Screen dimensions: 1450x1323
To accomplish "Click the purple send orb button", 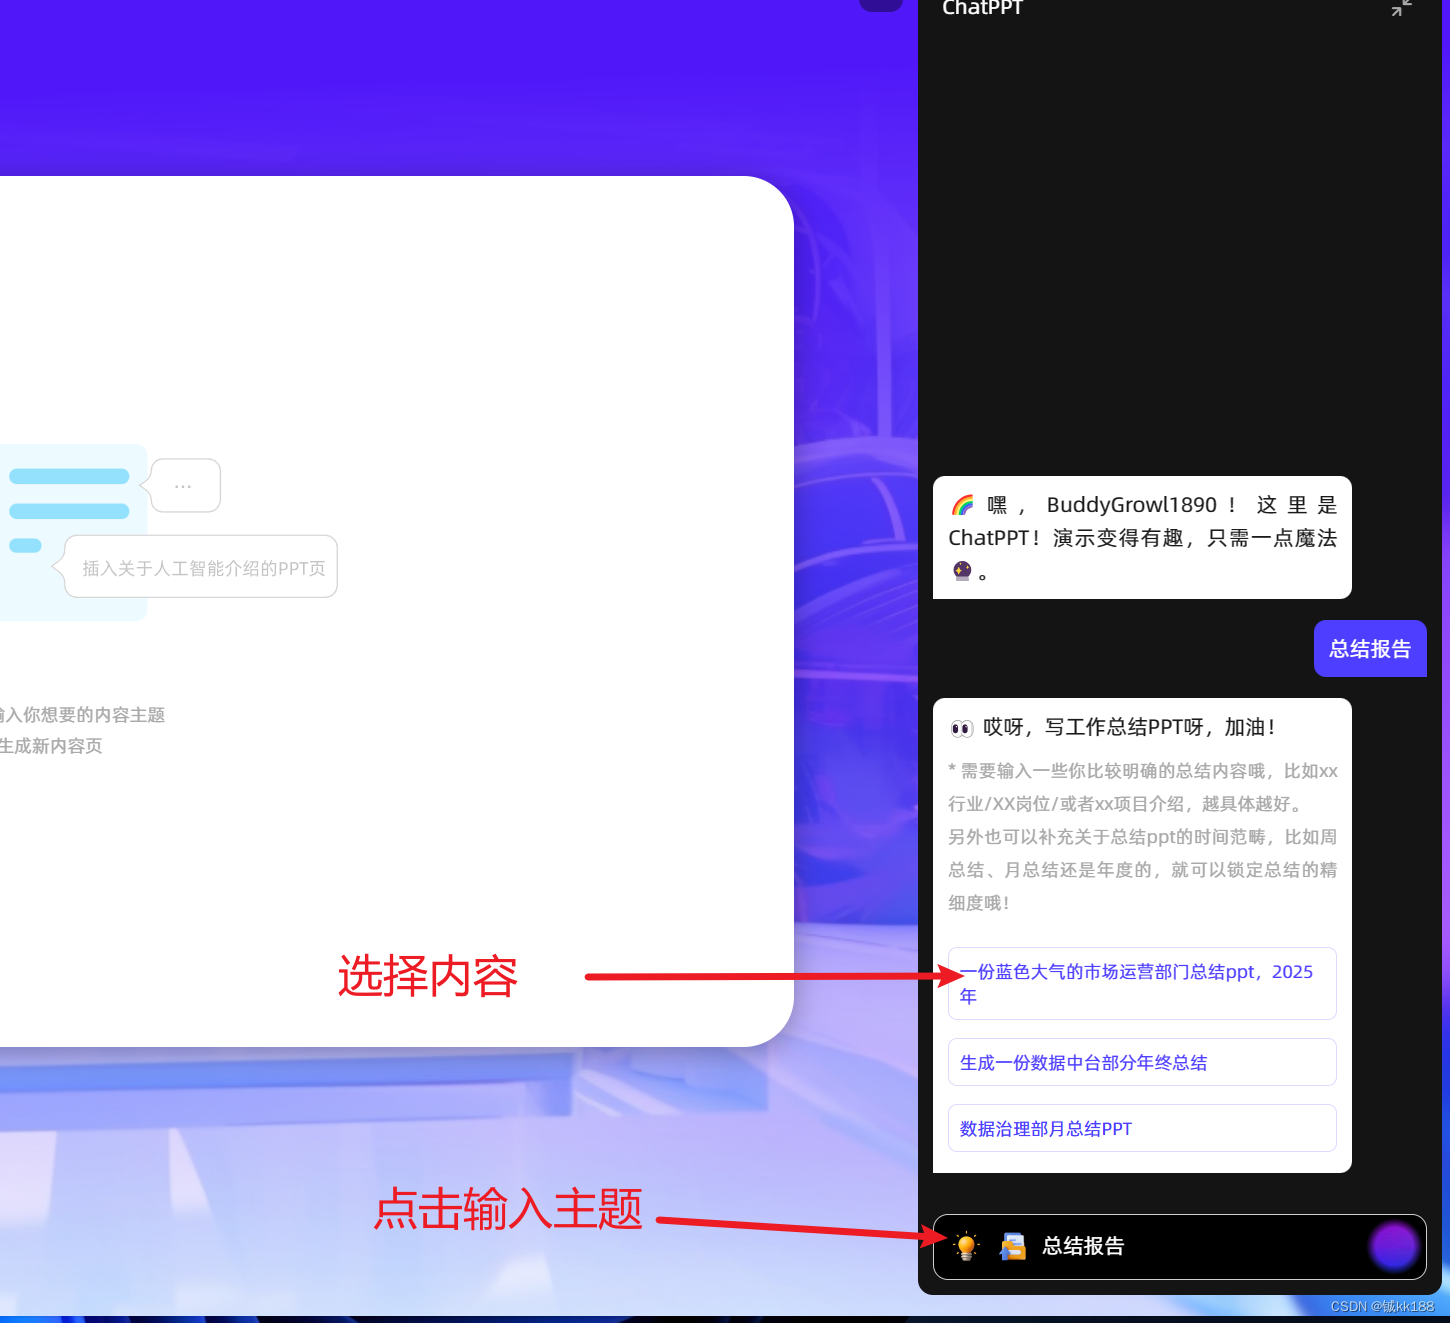I will tap(1393, 1246).
